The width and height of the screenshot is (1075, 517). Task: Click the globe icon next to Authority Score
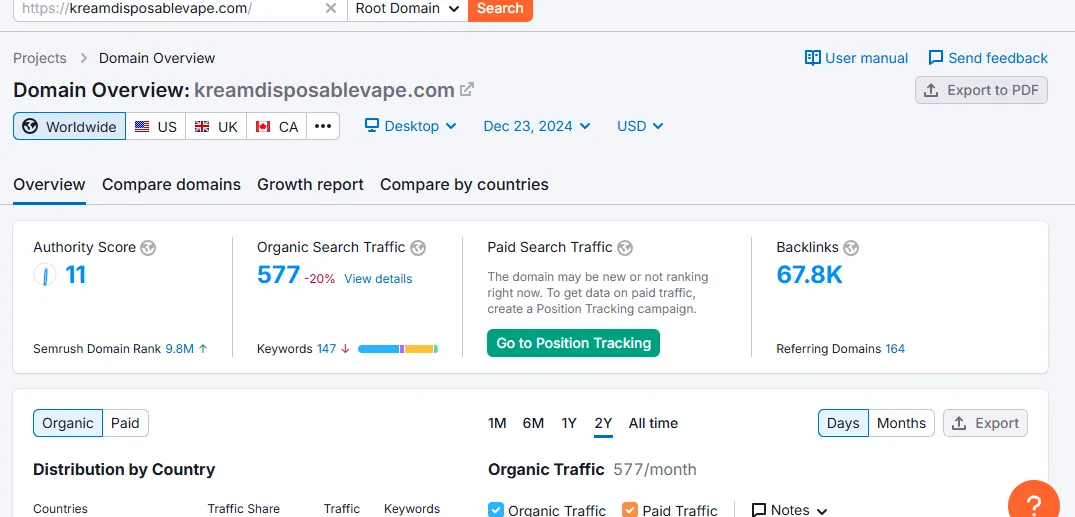pyautogui.click(x=148, y=248)
